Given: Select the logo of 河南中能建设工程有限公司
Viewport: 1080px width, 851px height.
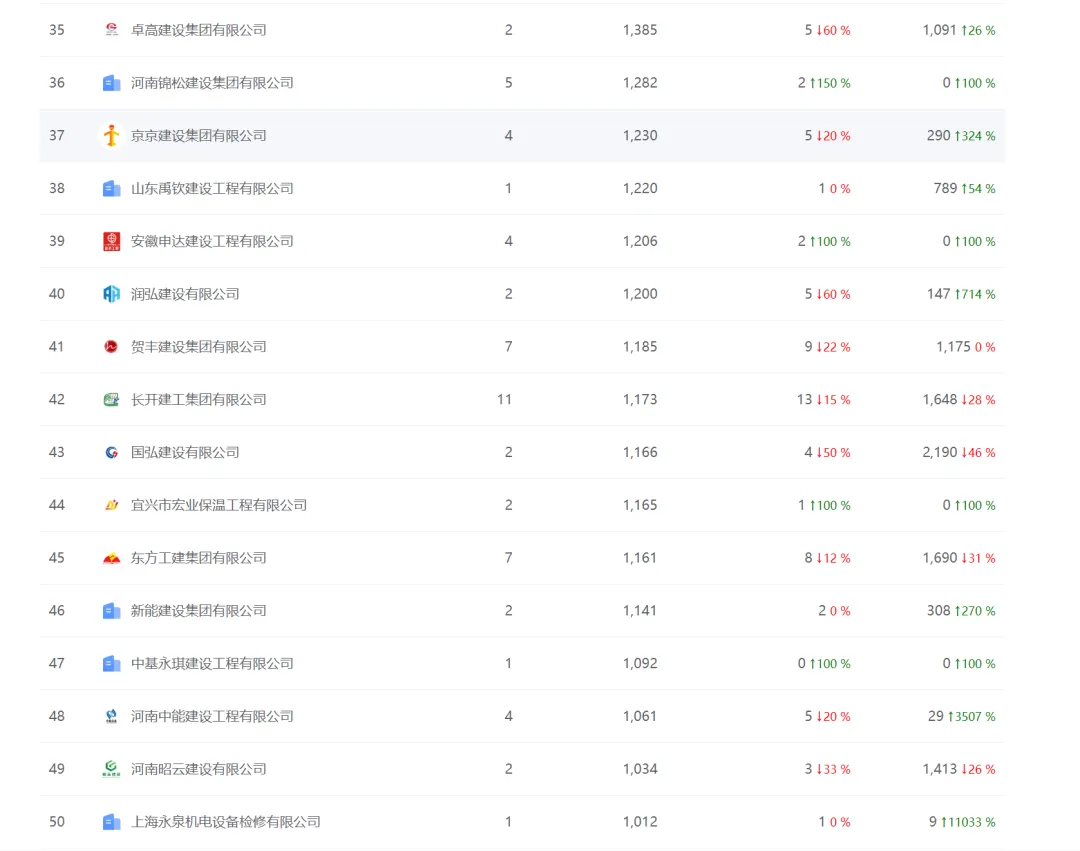Looking at the screenshot, I should [111, 716].
